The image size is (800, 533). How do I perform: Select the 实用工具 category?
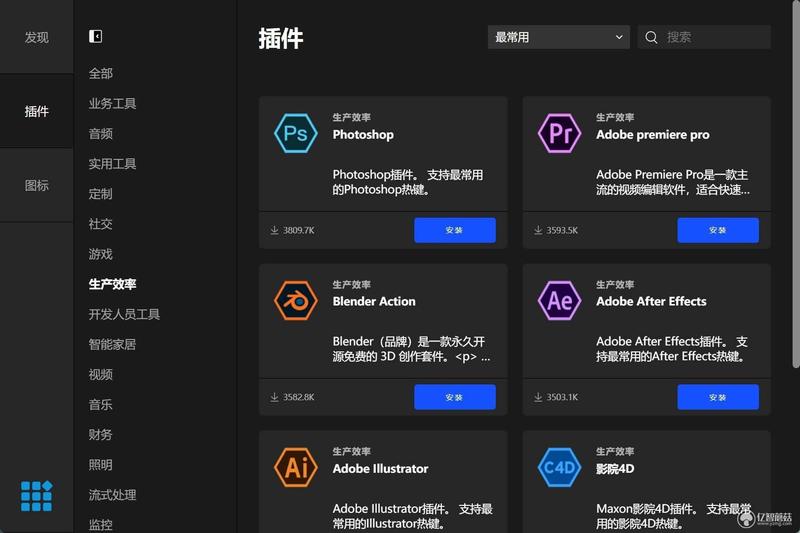click(112, 164)
